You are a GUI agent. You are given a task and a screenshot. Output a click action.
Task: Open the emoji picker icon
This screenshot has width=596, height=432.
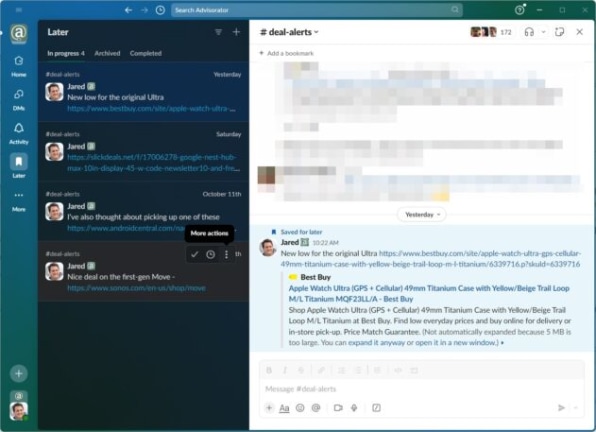[x=300, y=408]
